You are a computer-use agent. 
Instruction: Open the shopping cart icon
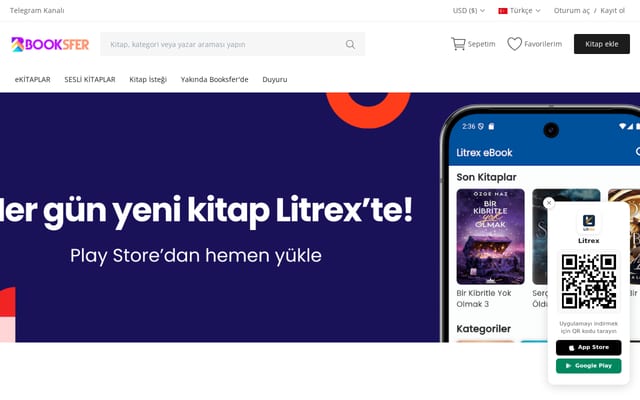(458, 44)
